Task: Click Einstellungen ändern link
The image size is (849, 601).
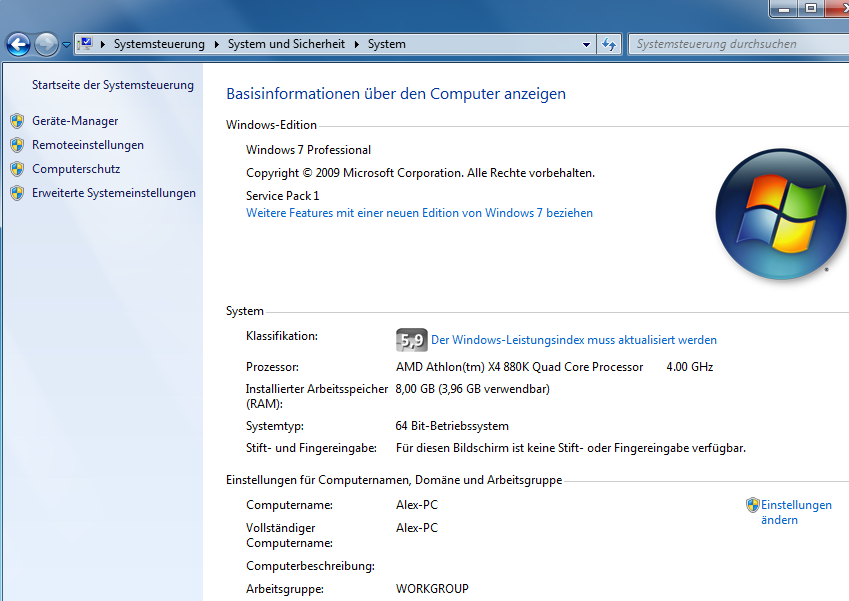Action: click(x=796, y=512)
